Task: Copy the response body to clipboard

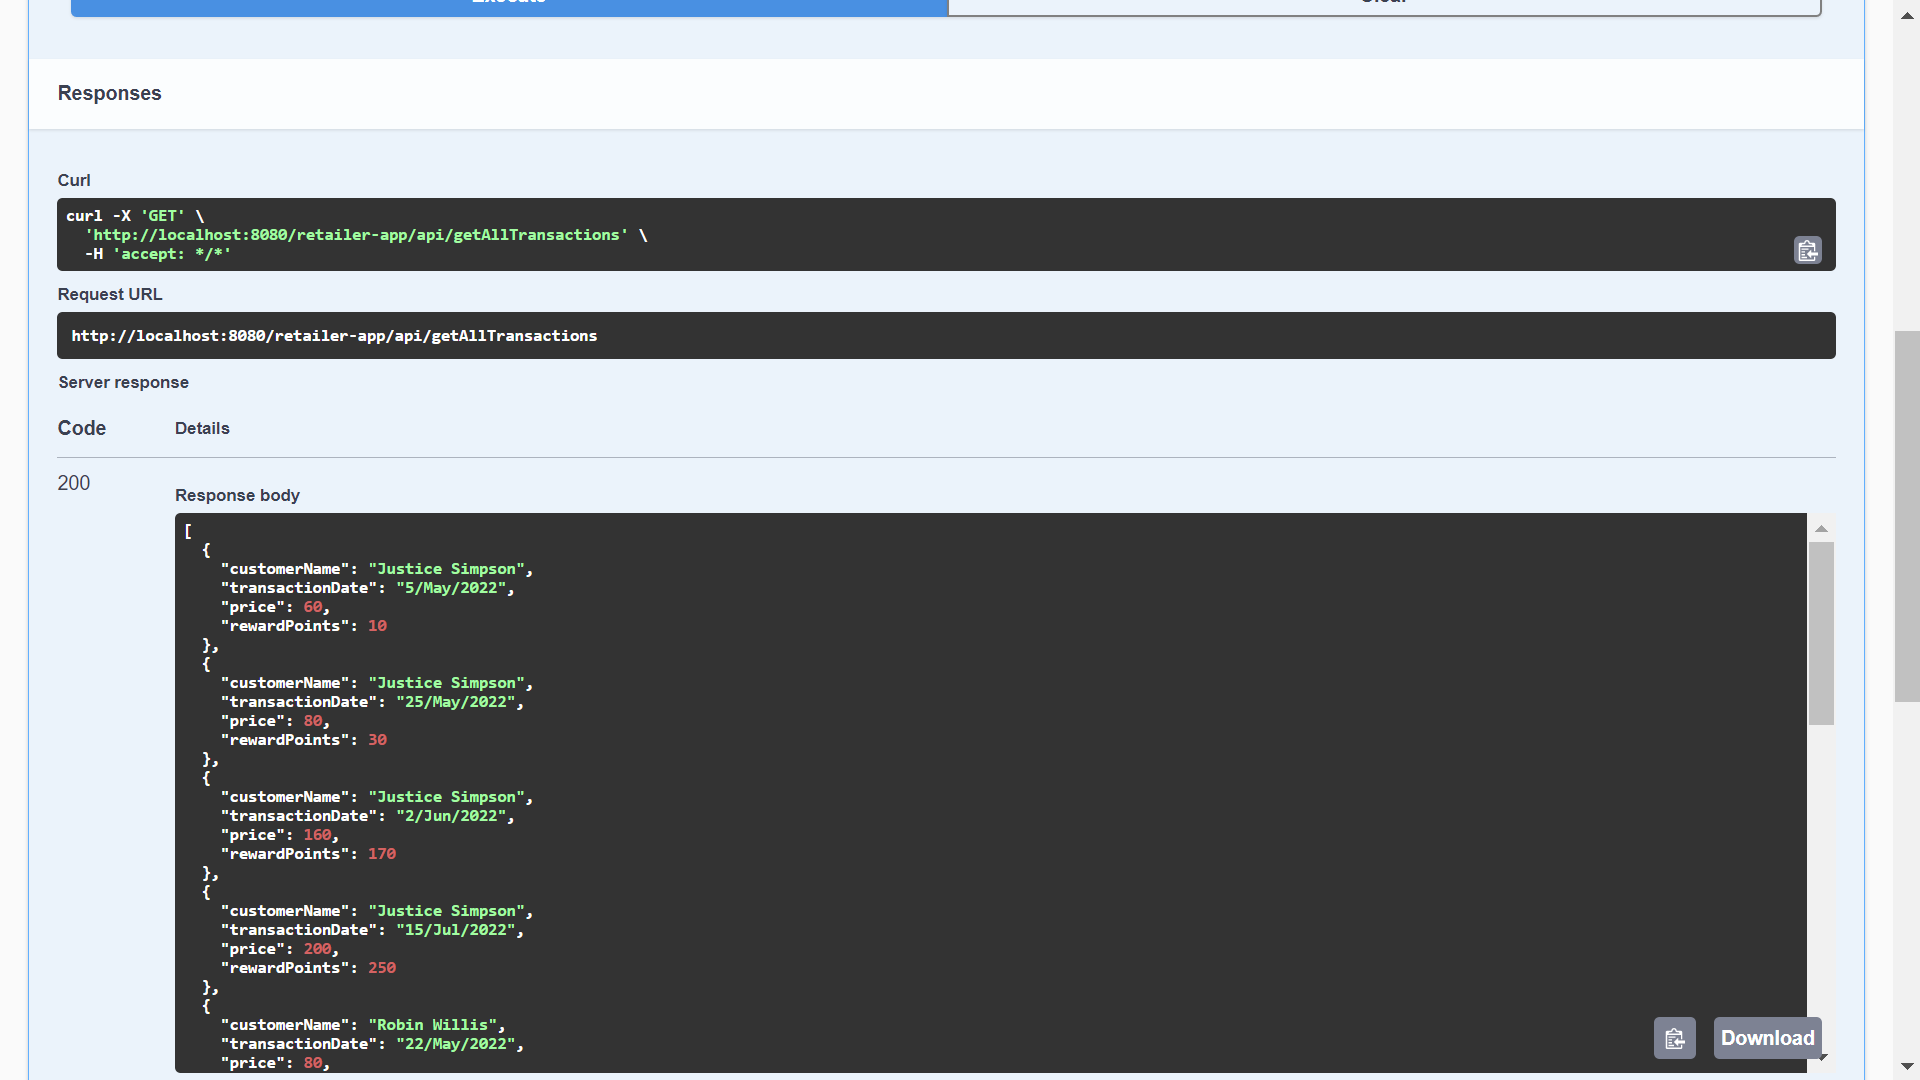Action: 1674,1038
